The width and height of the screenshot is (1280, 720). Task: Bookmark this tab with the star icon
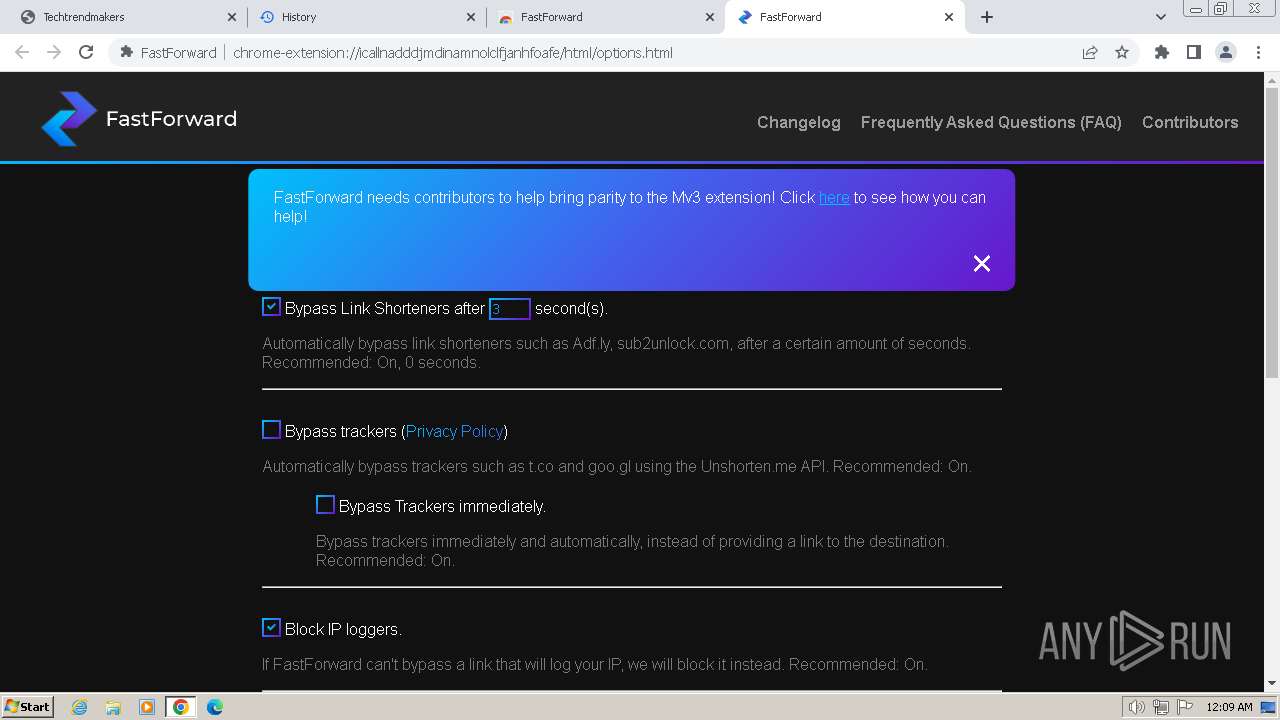pyautogui.click(x=1122, y=52)
